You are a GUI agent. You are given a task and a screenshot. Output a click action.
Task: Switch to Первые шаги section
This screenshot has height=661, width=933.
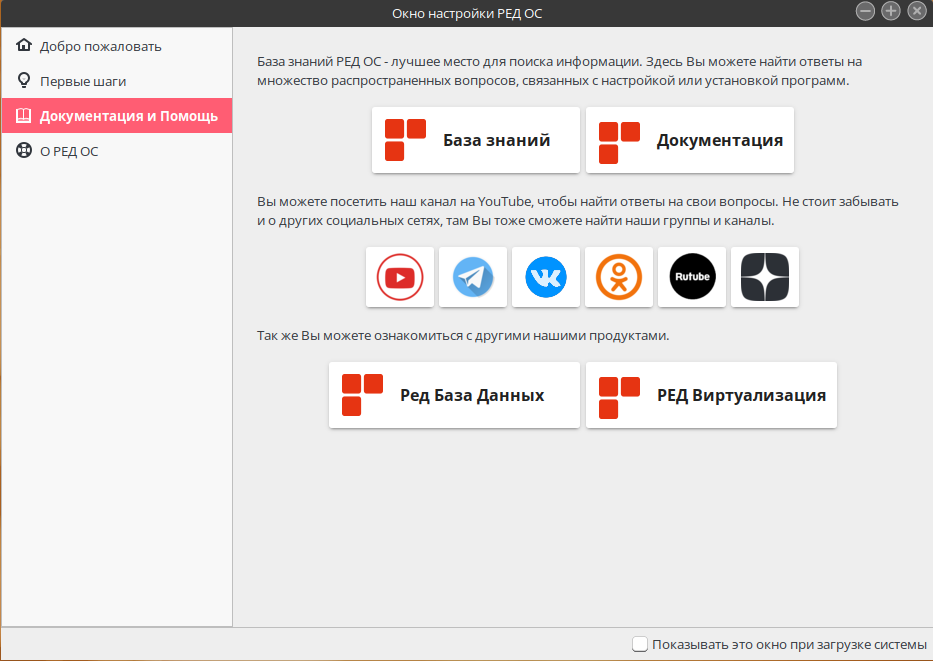[x=117, y=81]
